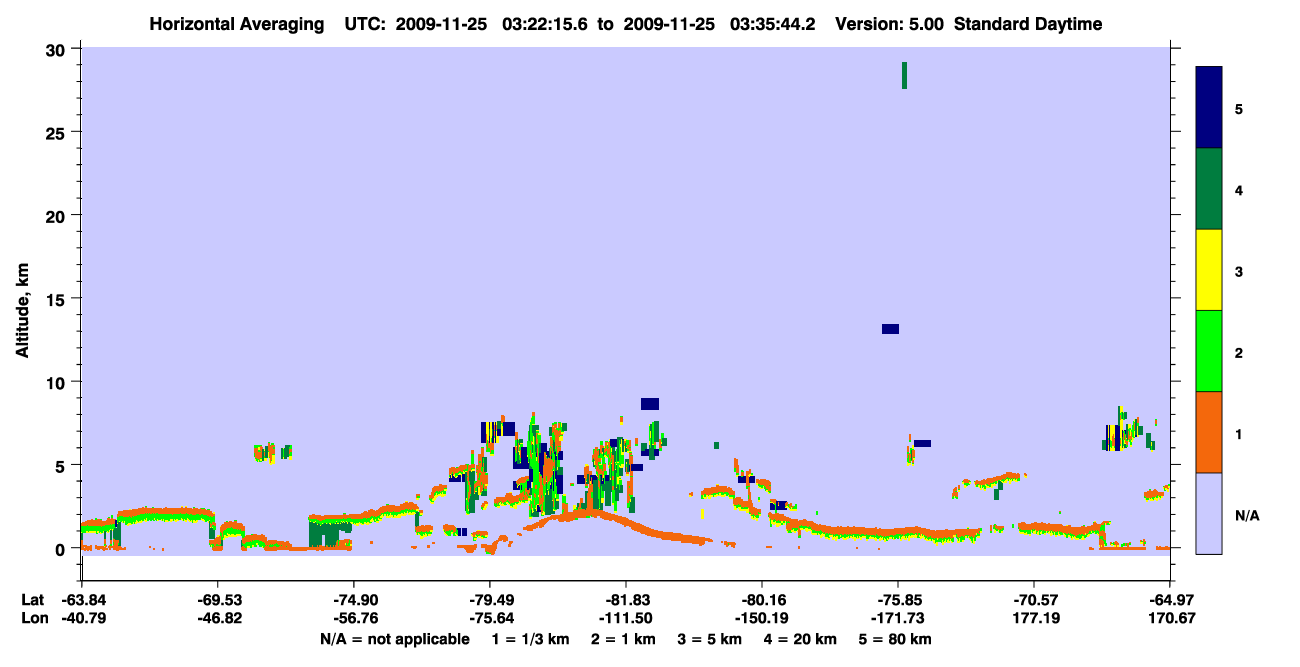This screenshot has width=1300, height=667.
Task: Click longitude value 177.19
Action: [x=1034, y=618]
